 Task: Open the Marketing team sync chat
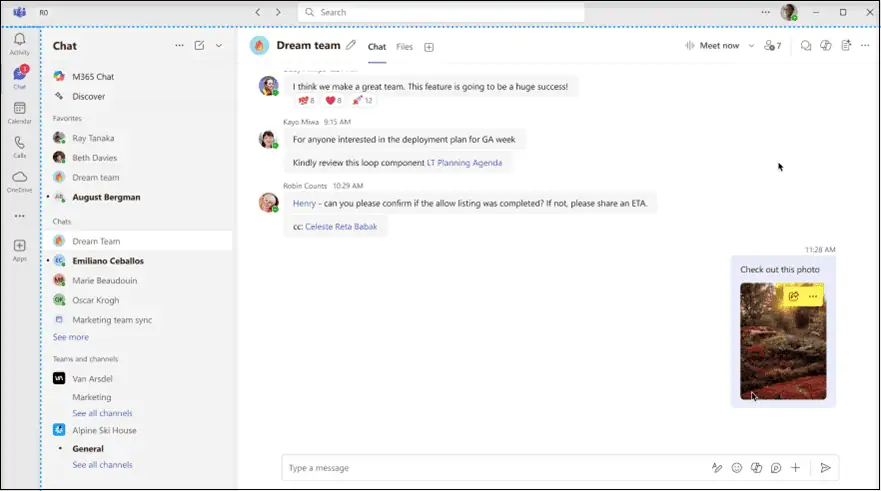pos(112,320)
